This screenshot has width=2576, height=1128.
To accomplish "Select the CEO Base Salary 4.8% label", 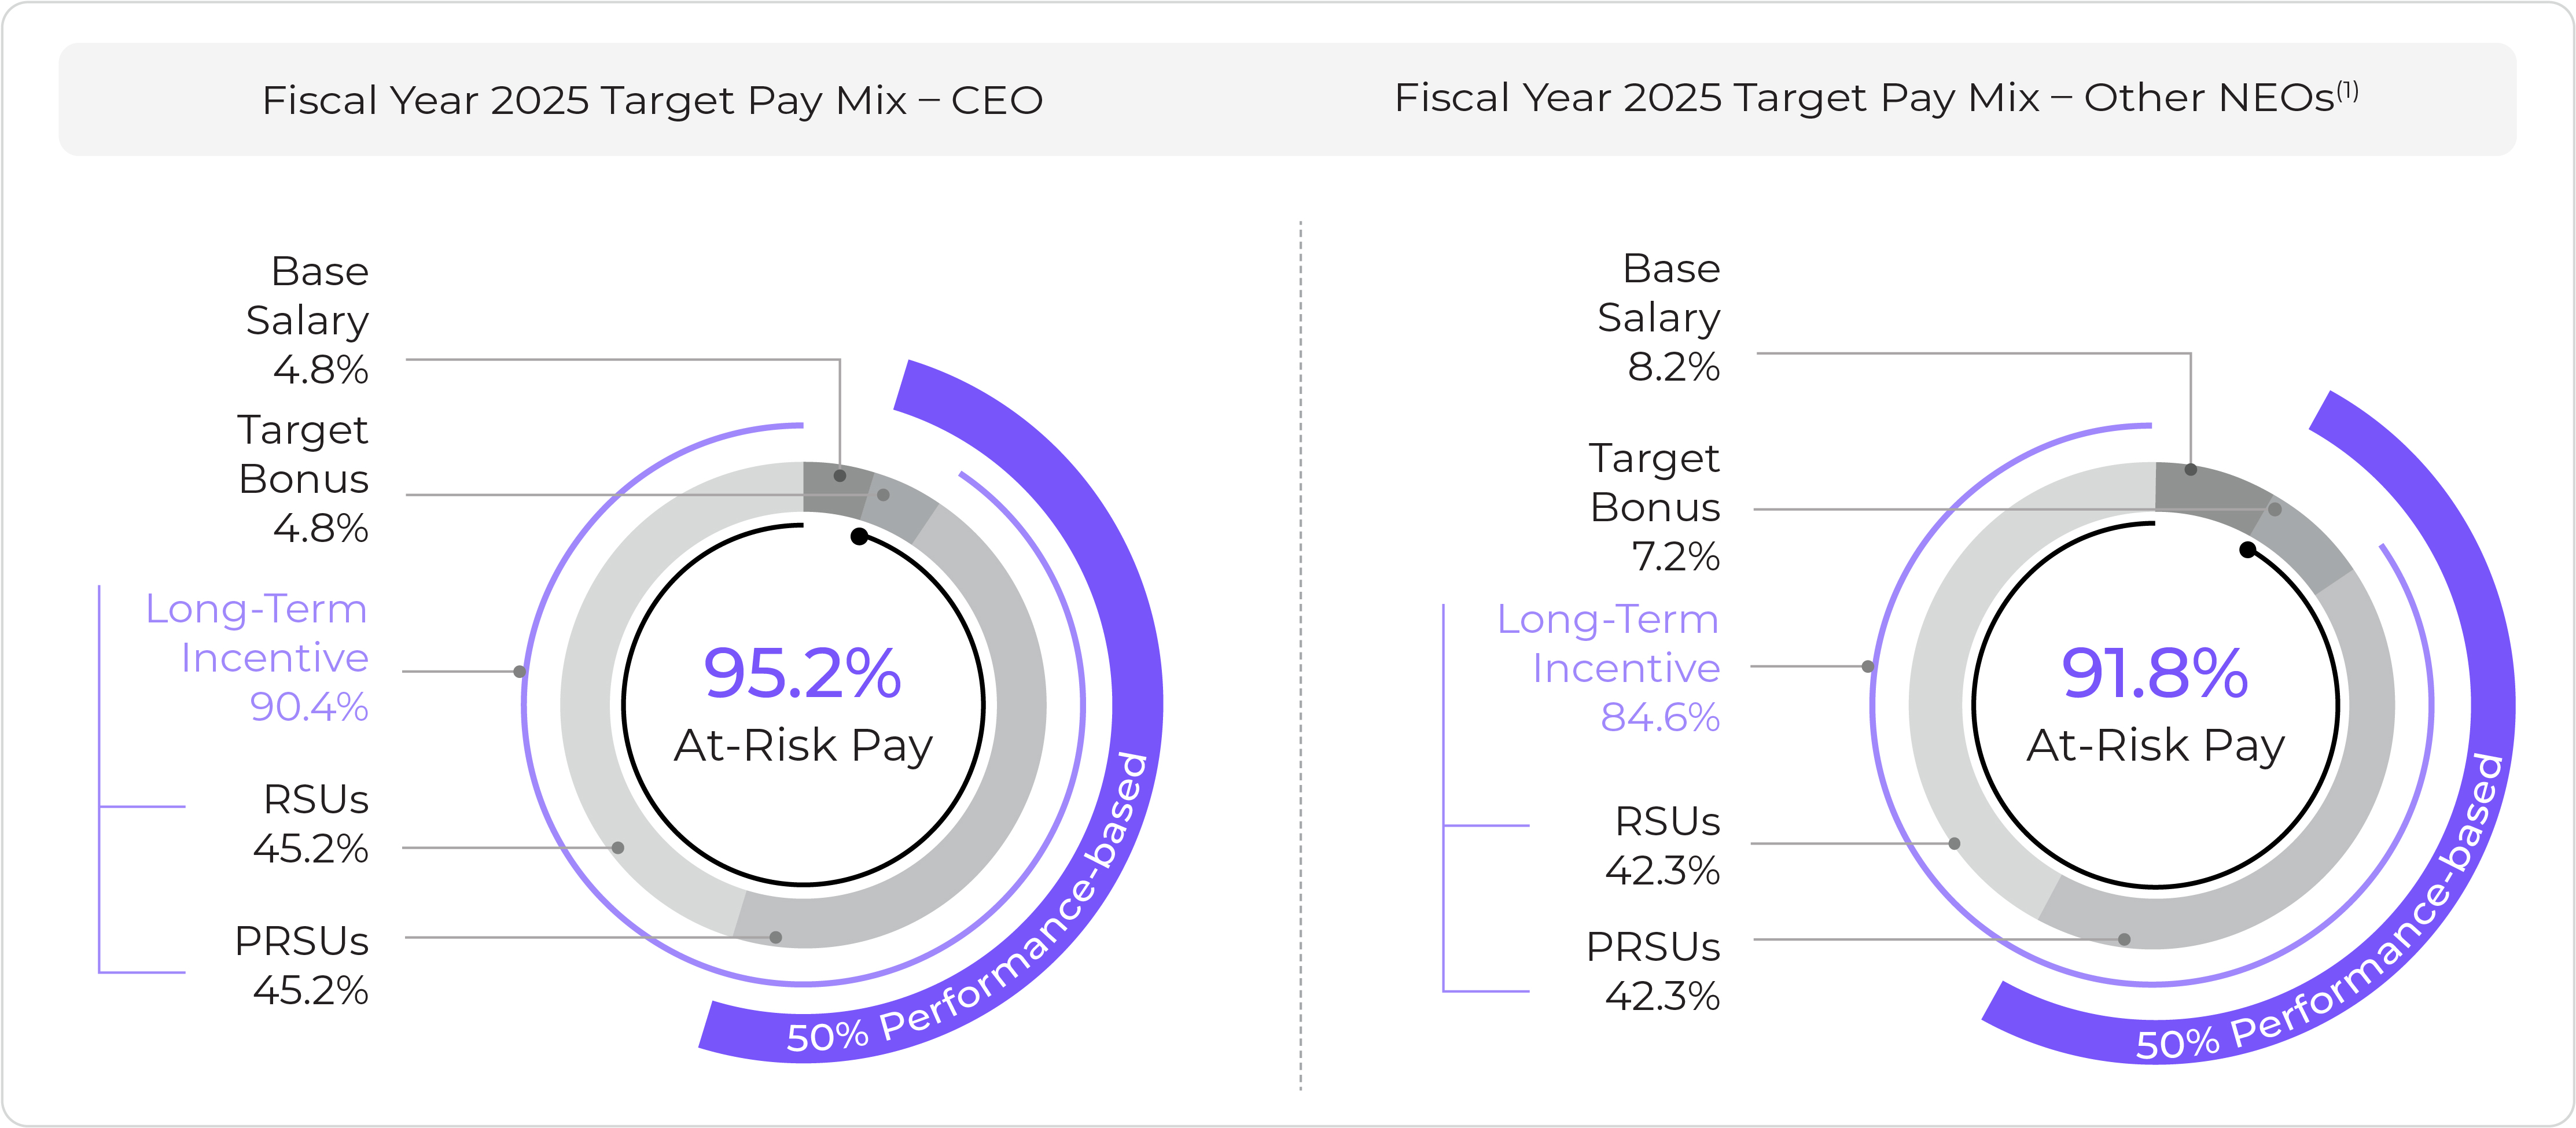I will (308, 320).
